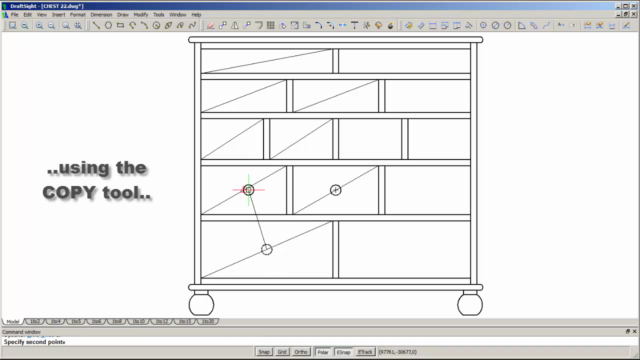Screen dimensions: 640x360
Task: Open the View menu
Action: [x=42, y=15]
